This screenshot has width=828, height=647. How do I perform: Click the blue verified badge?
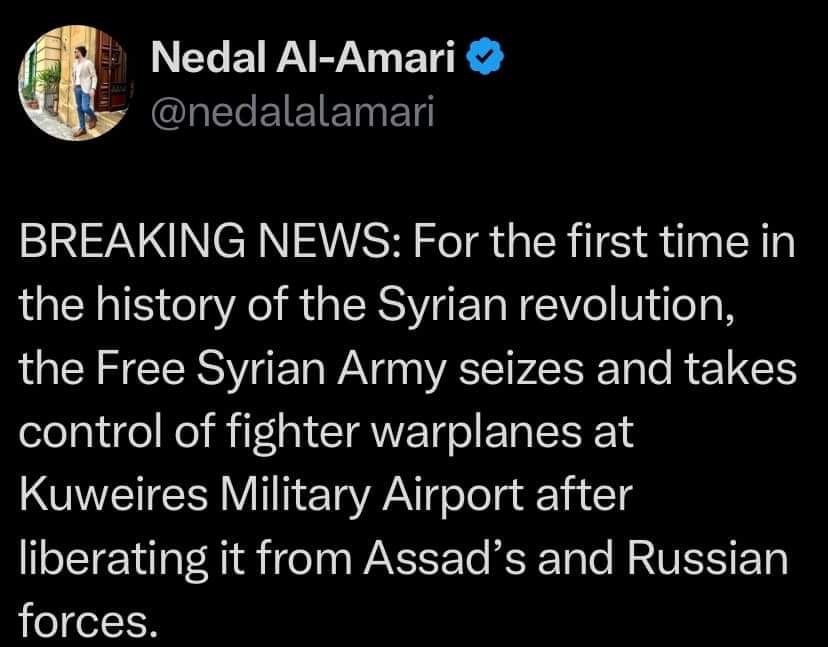486,55
